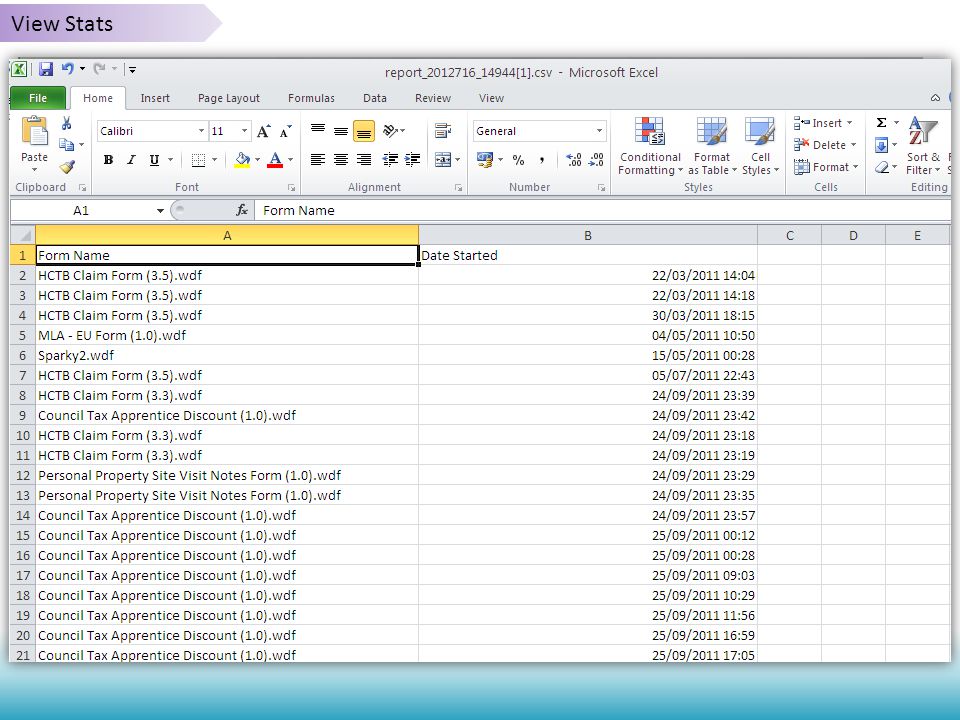
Task: Toggle Merge and Center button
Action: 443,160
